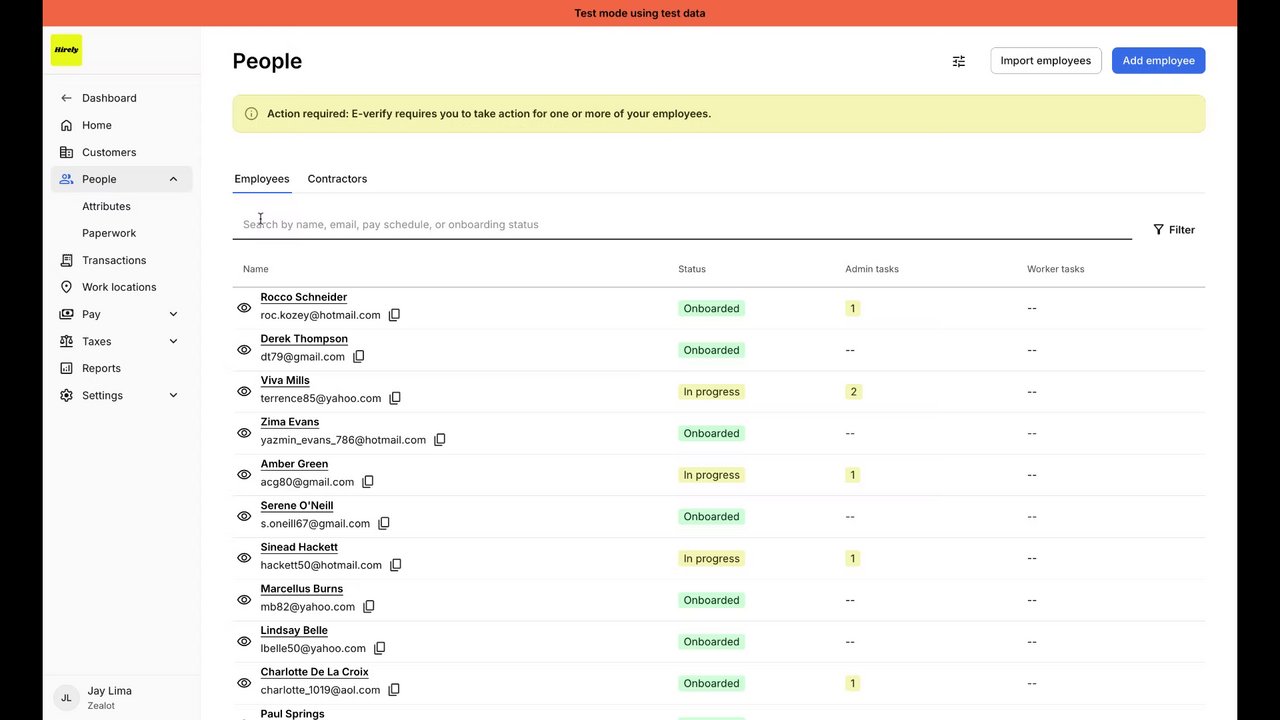Viewport: 1280px width, 720px height.
Task: Click the Add employee button
Action: (x=1158, y=61)
